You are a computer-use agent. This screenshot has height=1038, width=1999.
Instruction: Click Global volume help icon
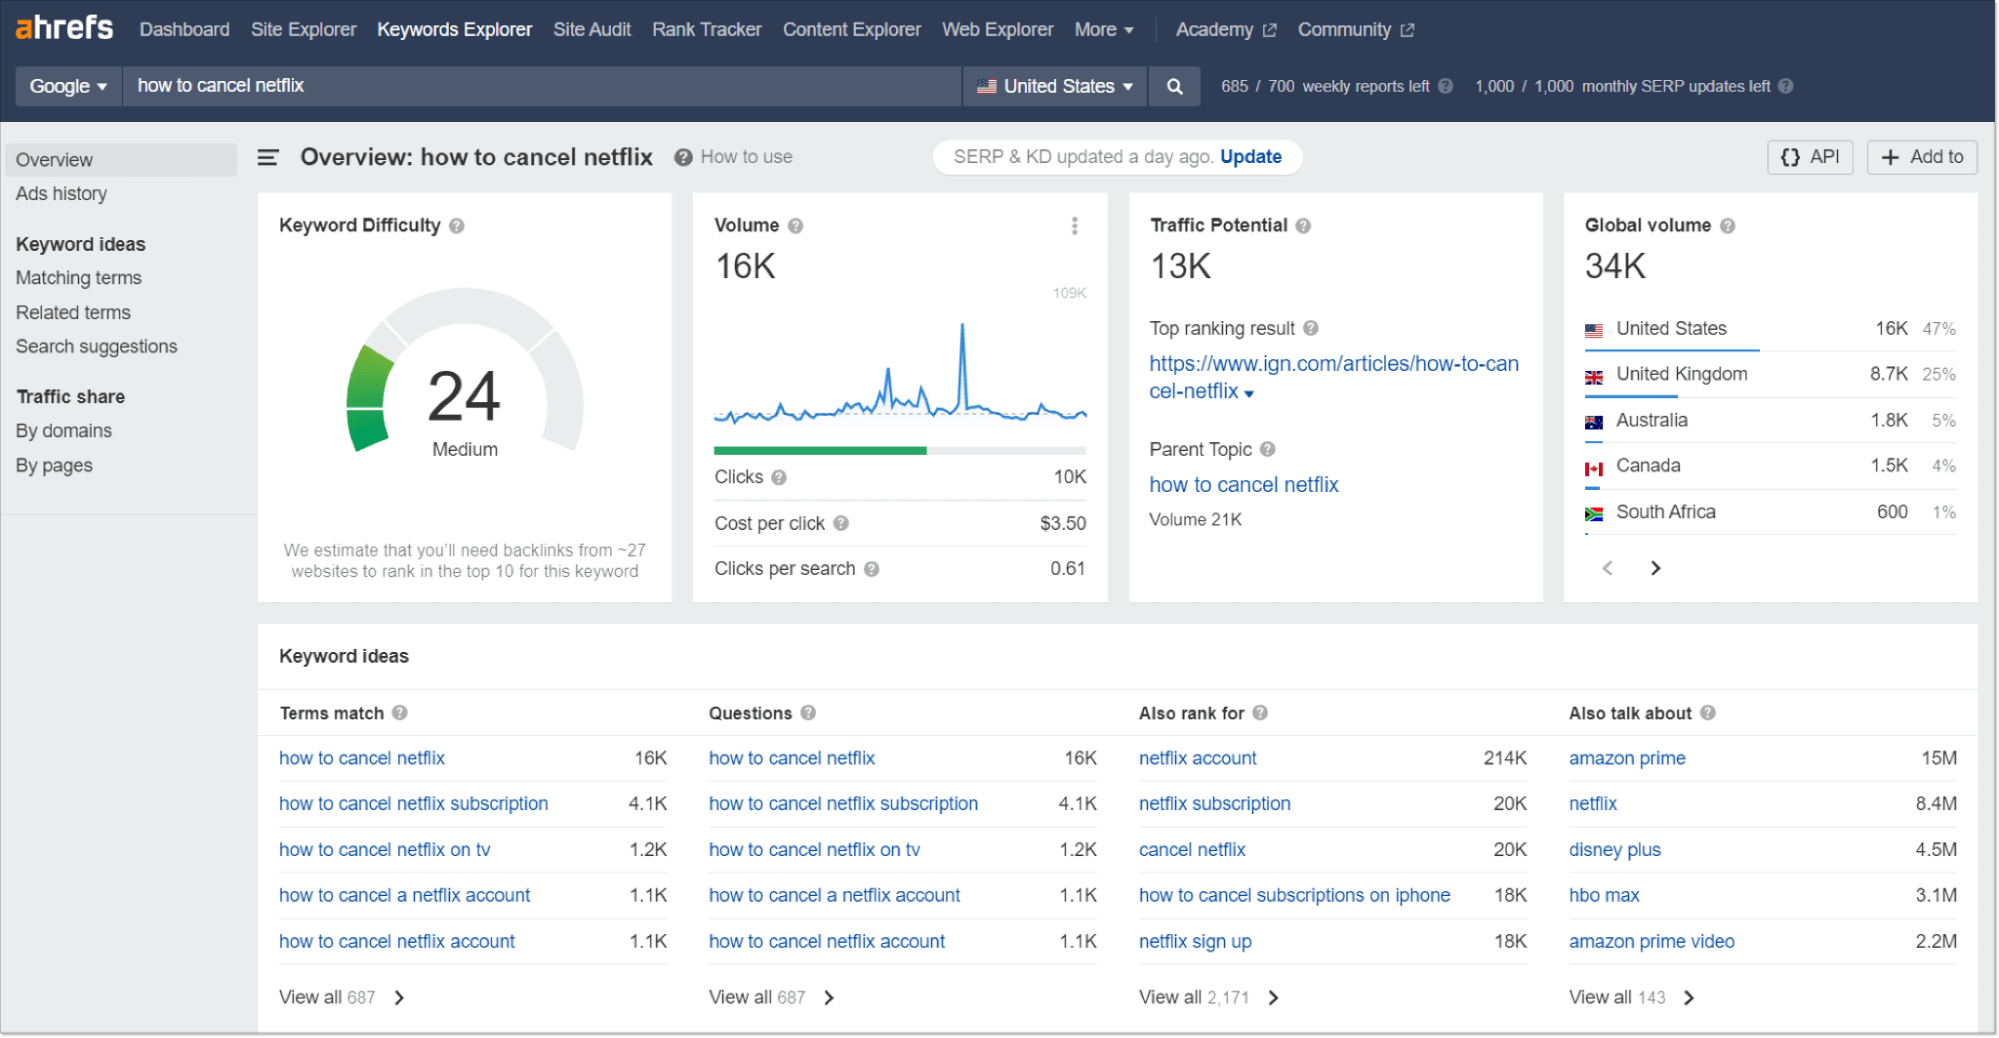[1728, 226]
